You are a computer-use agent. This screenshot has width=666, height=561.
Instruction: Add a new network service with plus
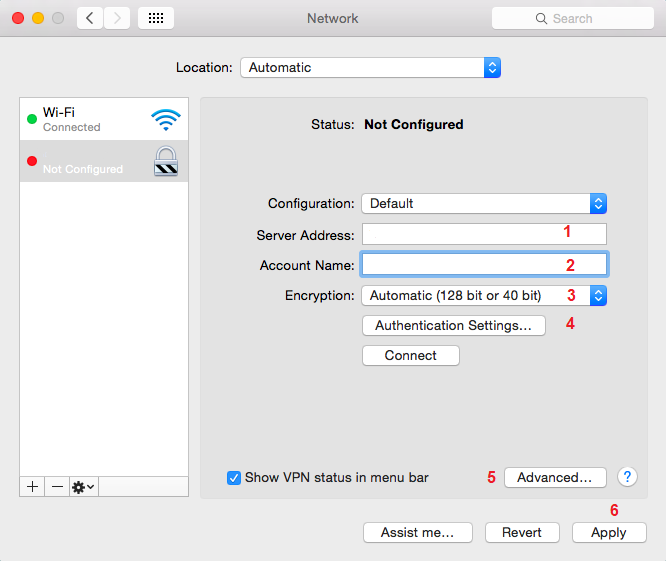pos(32,486)
